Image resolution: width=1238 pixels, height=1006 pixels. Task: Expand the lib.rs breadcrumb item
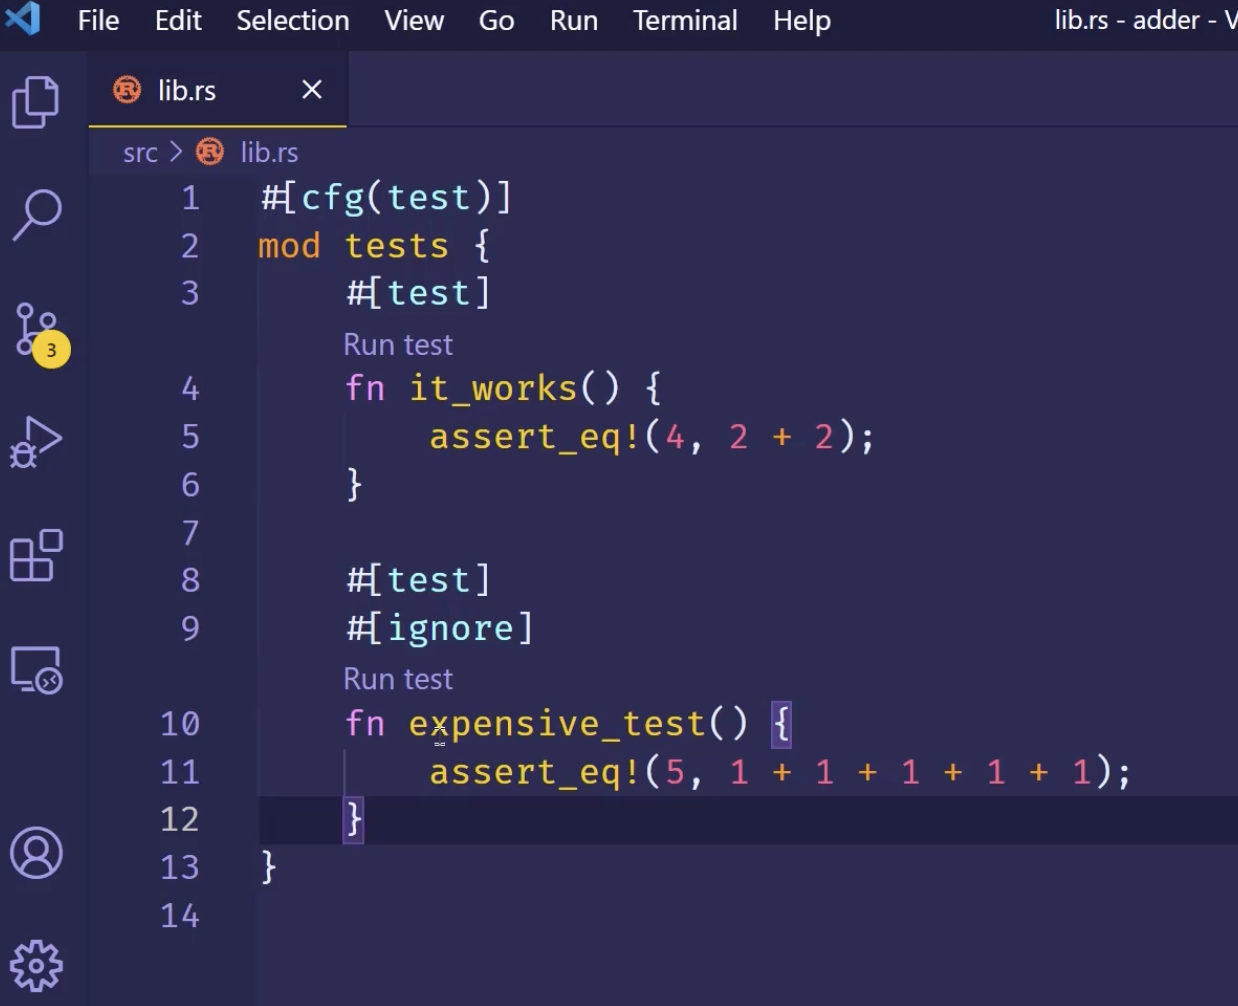[268, 153]
